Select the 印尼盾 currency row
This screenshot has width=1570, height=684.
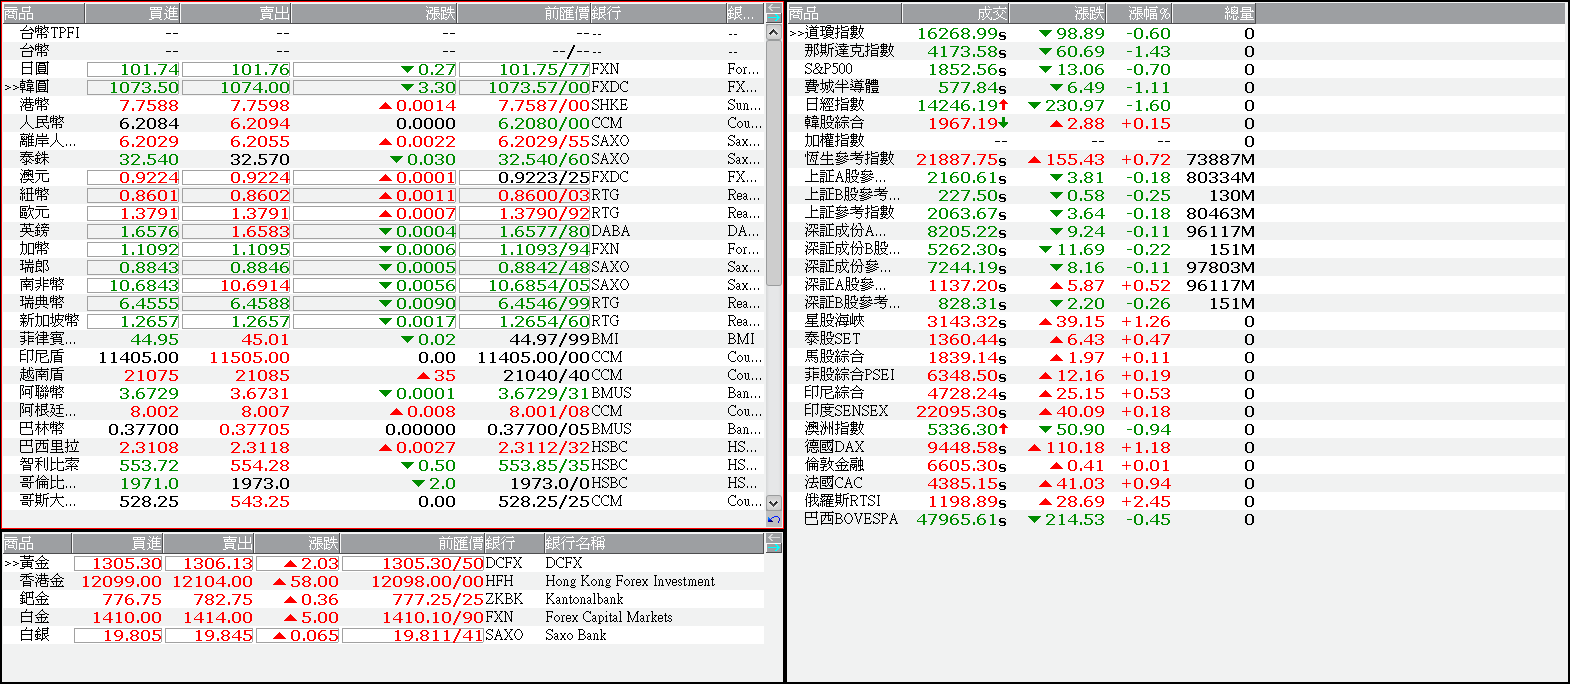click(383, 357)
